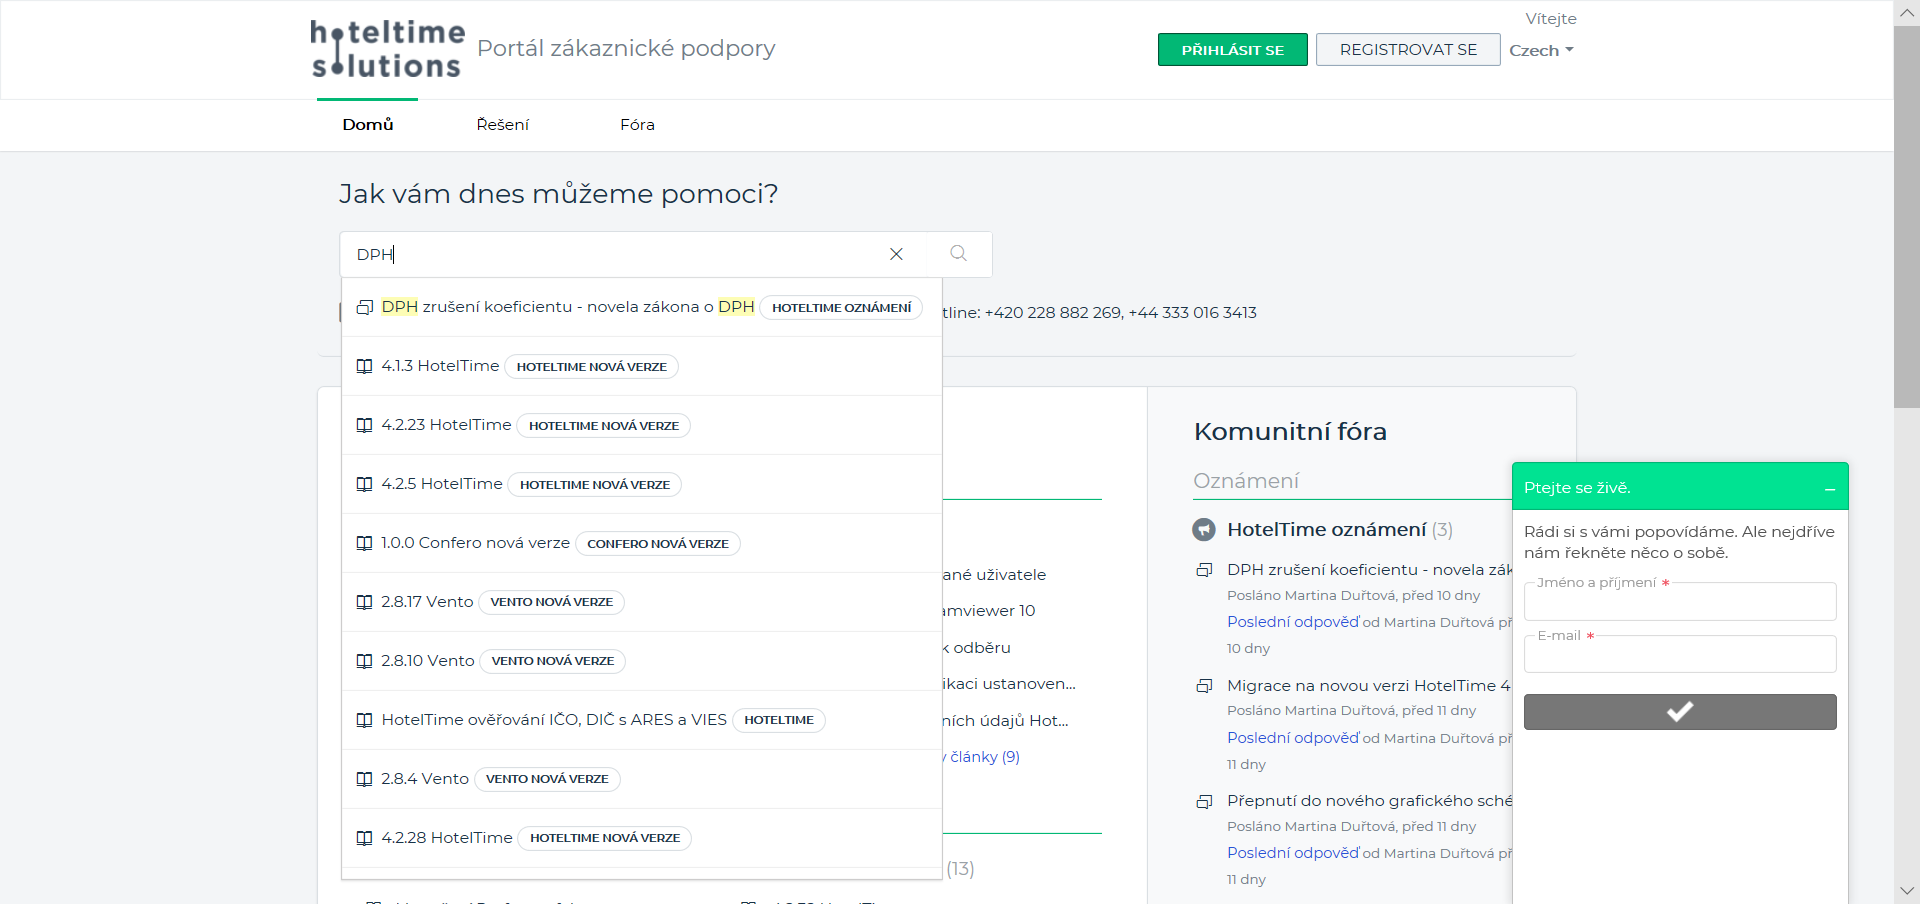Click the REGISTROVAT SE button

coord(1408,50)
